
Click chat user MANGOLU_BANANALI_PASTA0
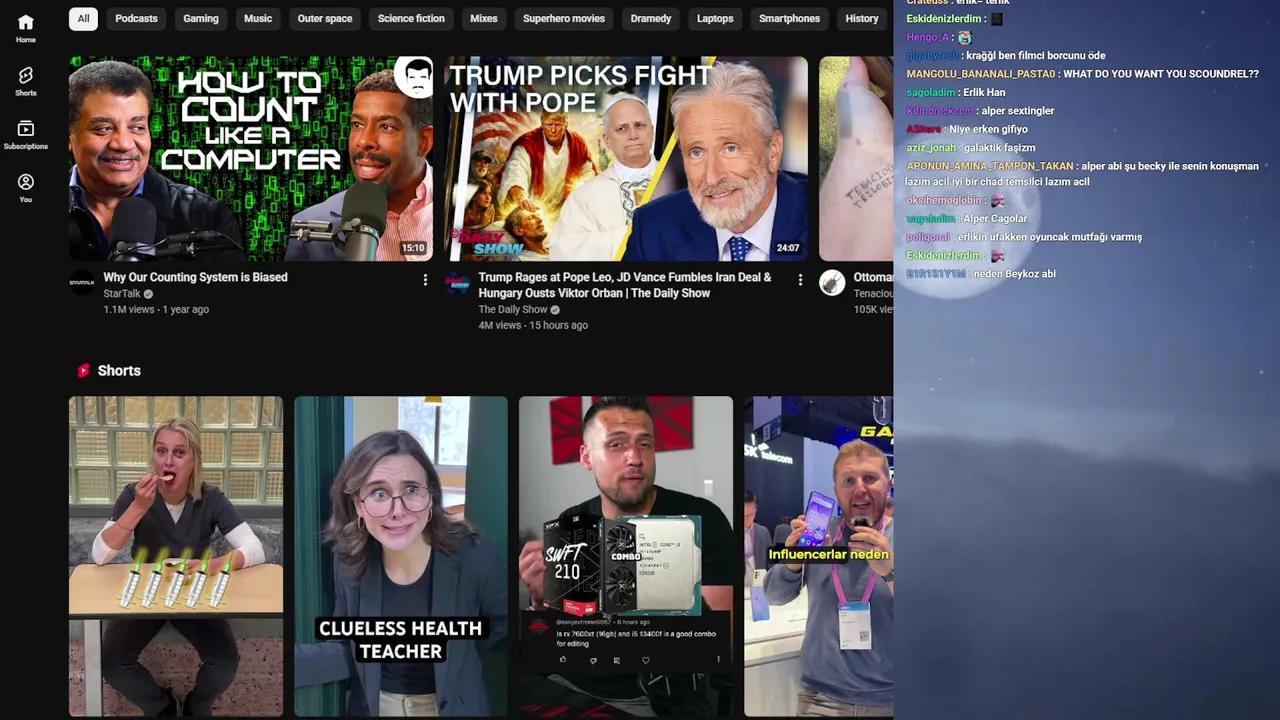click(980, 74)
